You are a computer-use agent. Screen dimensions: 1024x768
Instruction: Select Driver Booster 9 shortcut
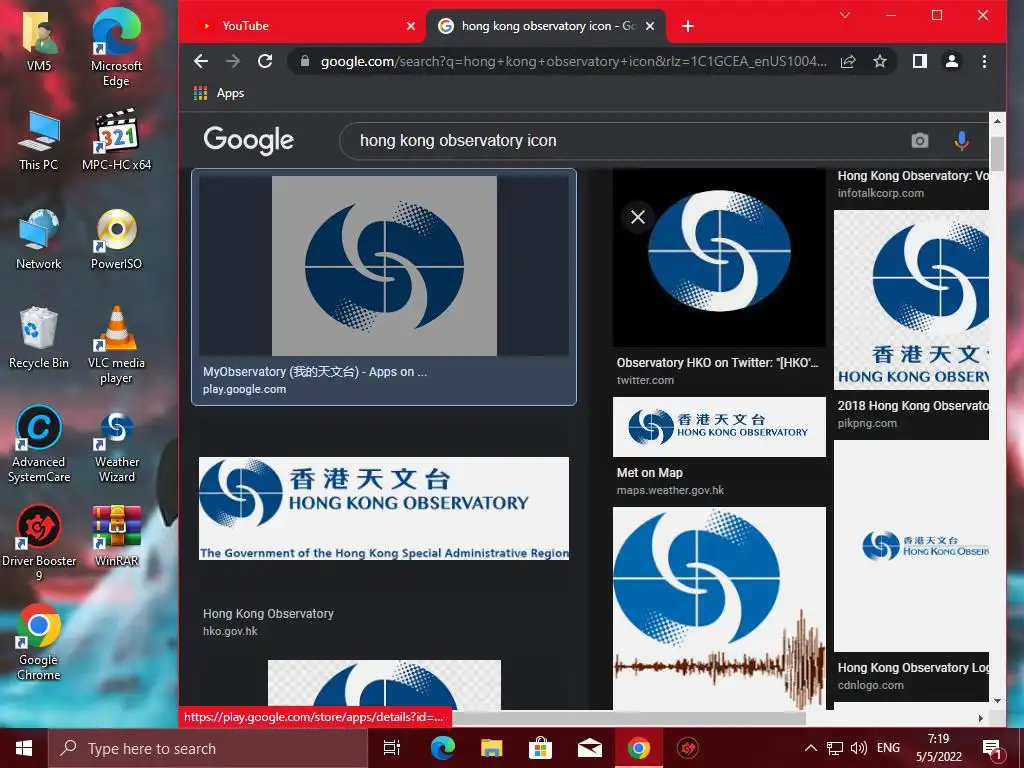pyautogui.click(x=39, y=543)
